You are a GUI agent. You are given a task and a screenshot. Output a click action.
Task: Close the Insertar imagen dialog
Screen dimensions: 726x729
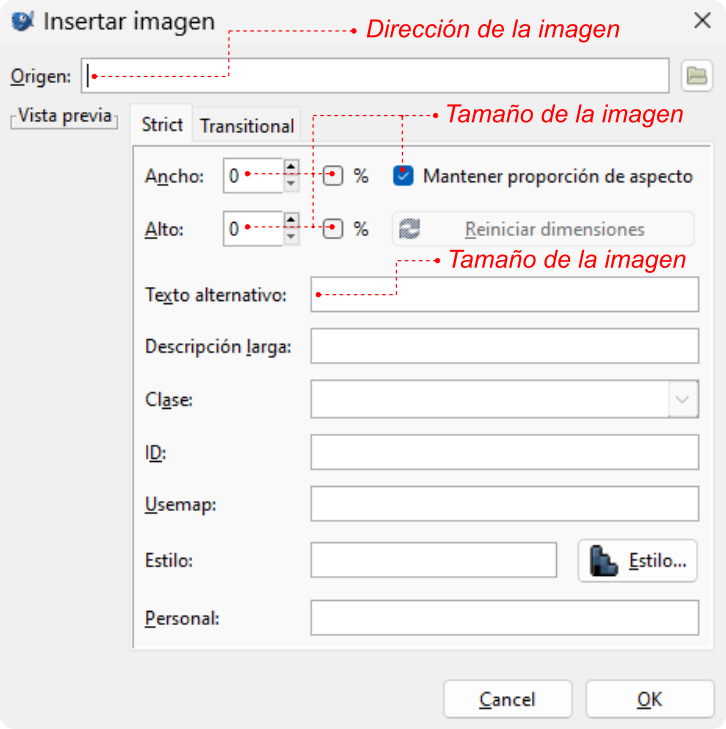pyautogui.click(x=702, y=20)
